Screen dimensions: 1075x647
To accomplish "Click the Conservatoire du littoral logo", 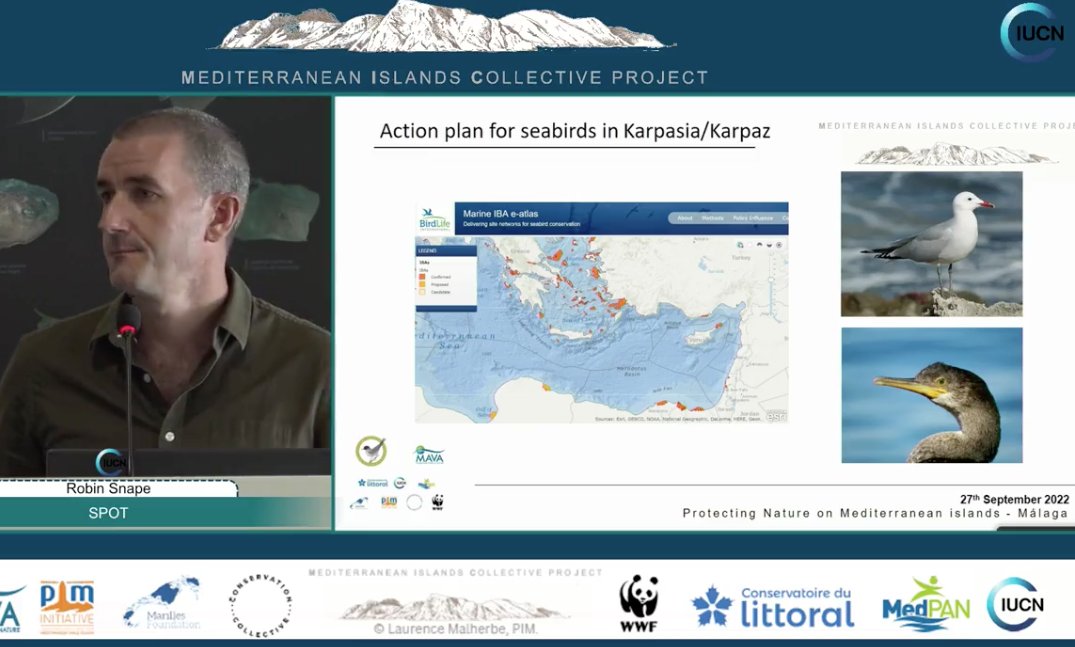I will tap(773, 607).
